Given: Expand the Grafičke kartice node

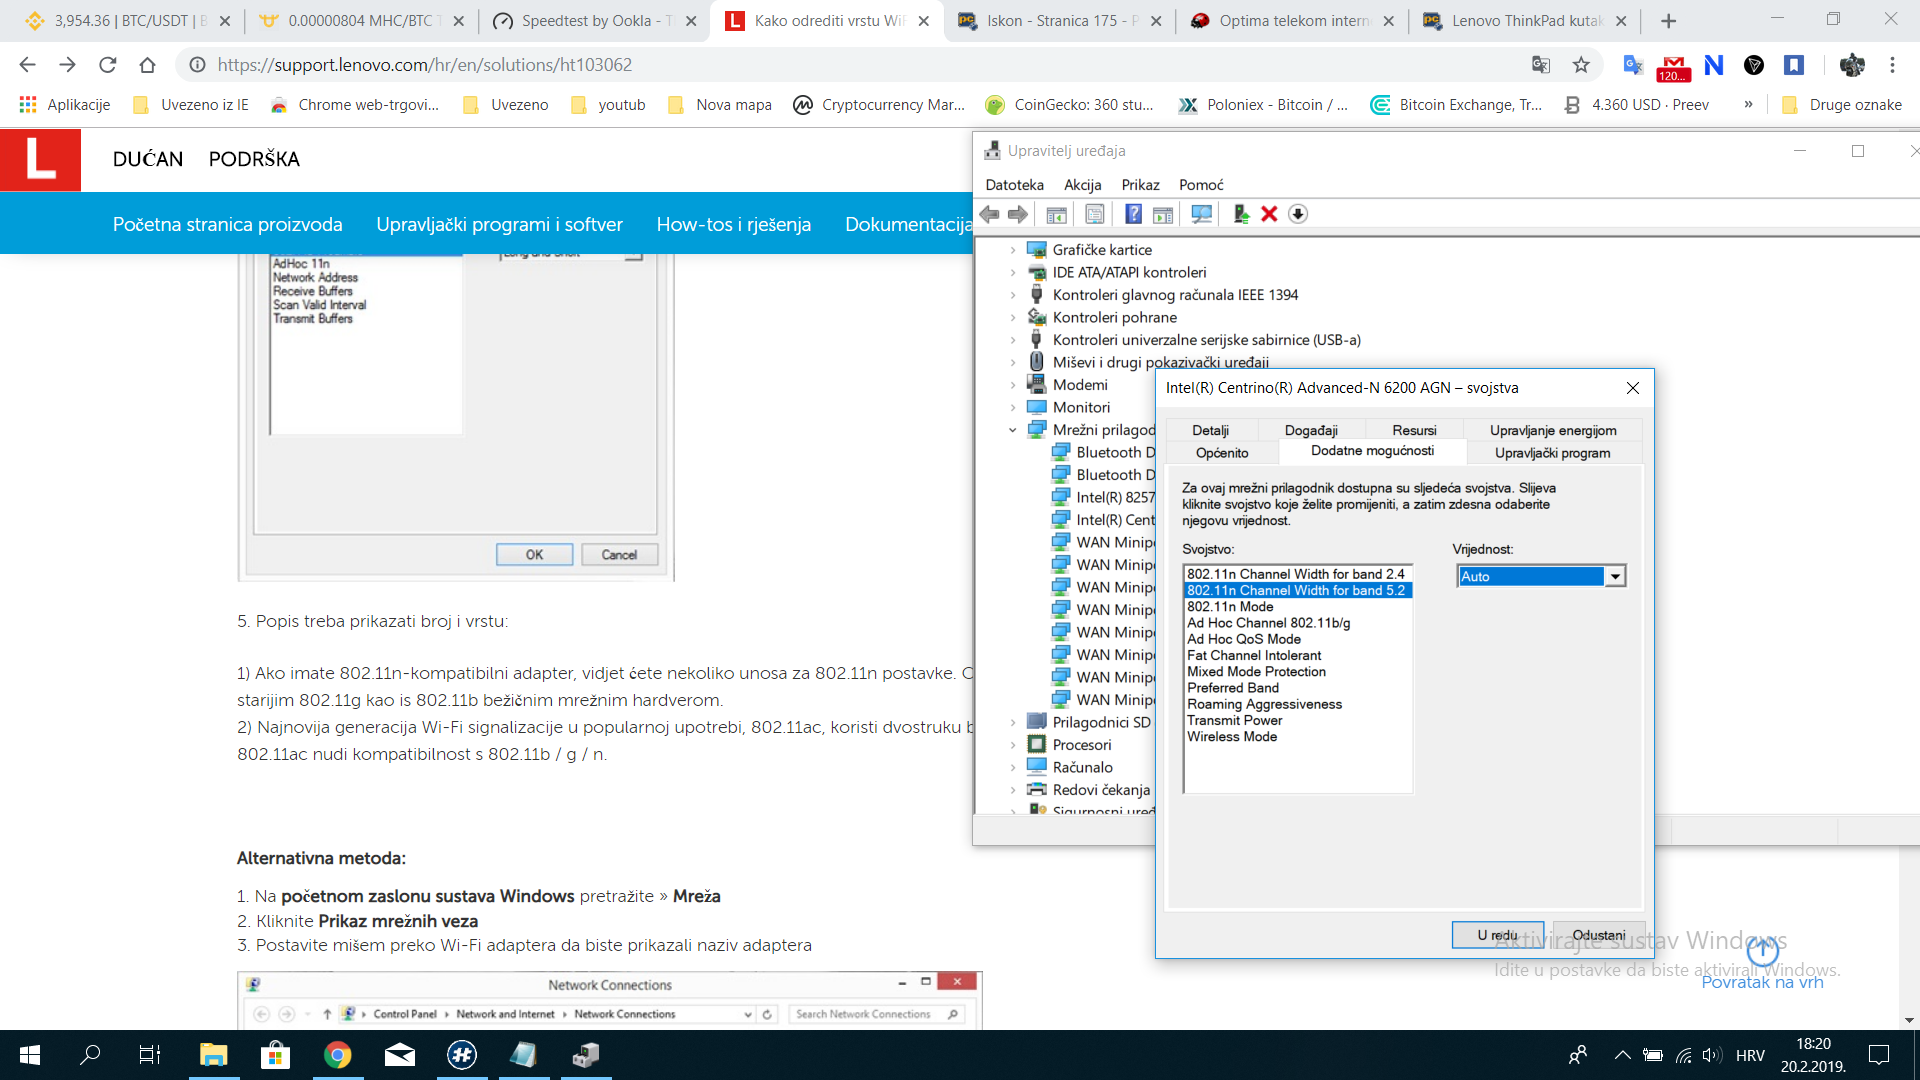Looking at the screenshot, I should click(x=1013, y=250).
